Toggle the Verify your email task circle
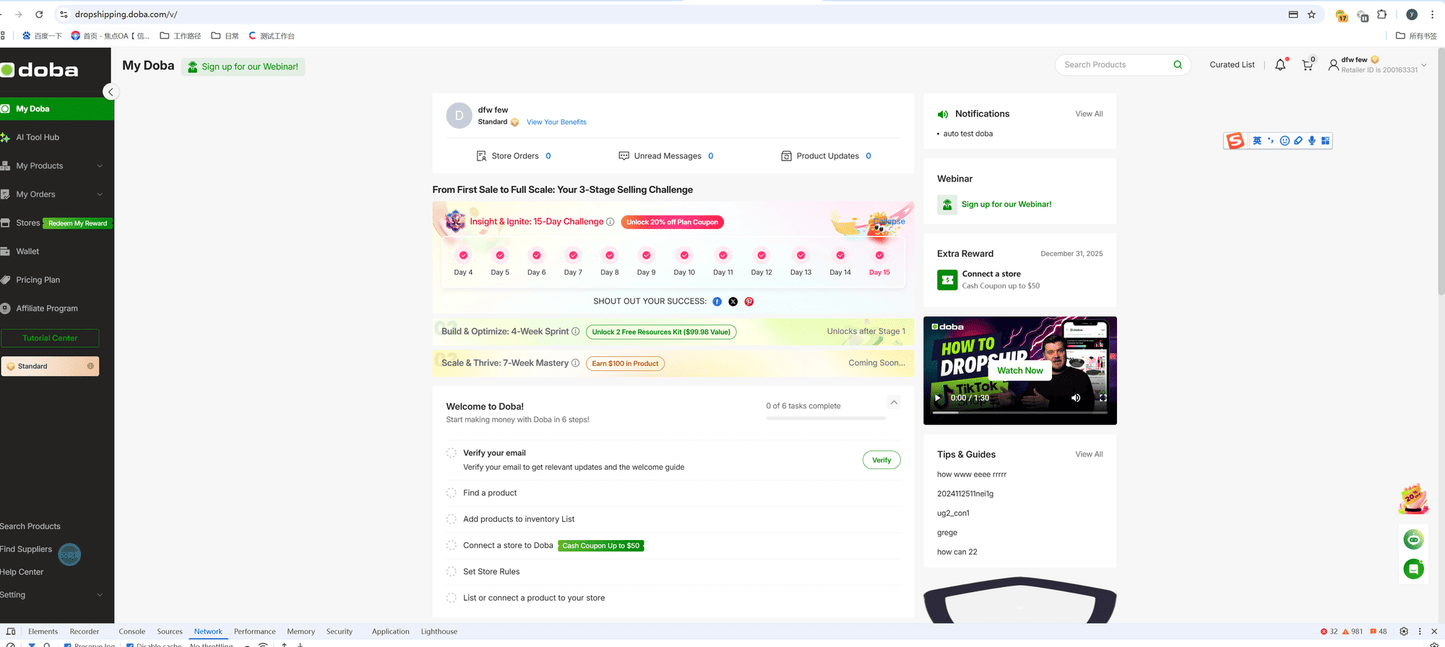The height and width of the screenshot is (647, 1445). (x=451, y=453)
